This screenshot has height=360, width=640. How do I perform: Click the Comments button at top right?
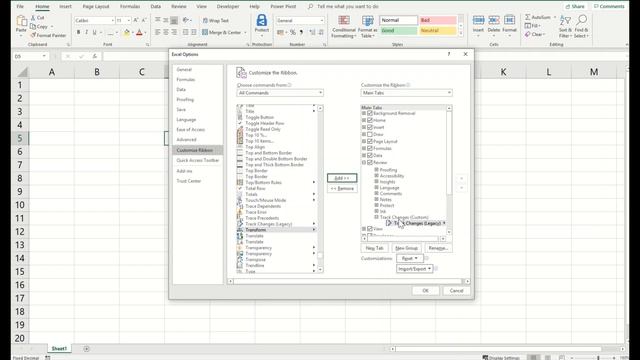click(609, 7)
